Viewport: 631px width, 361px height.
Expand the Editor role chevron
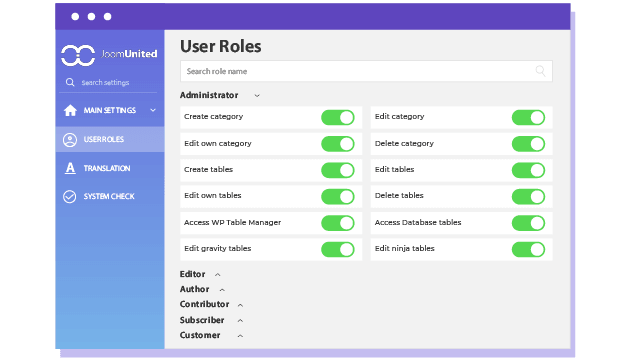coord(217,274)
